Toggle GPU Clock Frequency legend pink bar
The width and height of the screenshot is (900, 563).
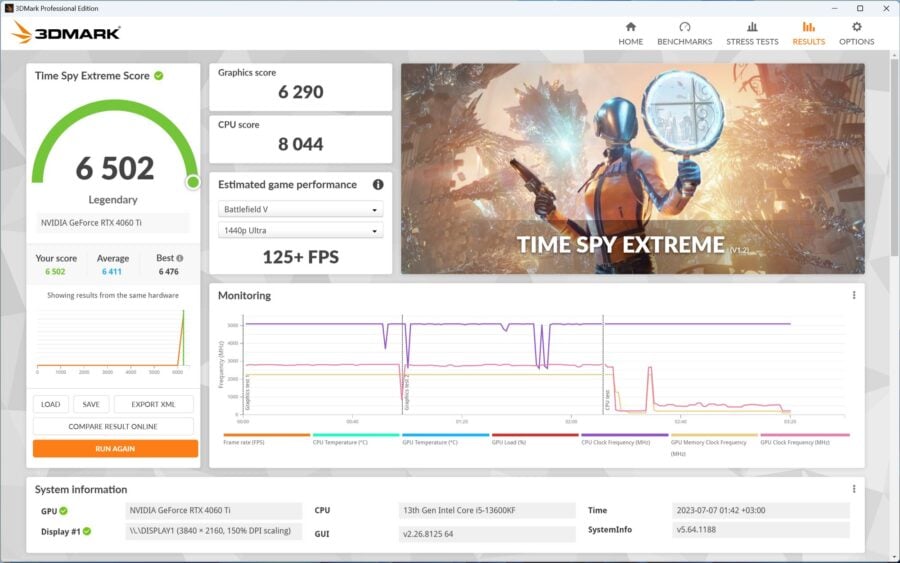pos(804,435)
